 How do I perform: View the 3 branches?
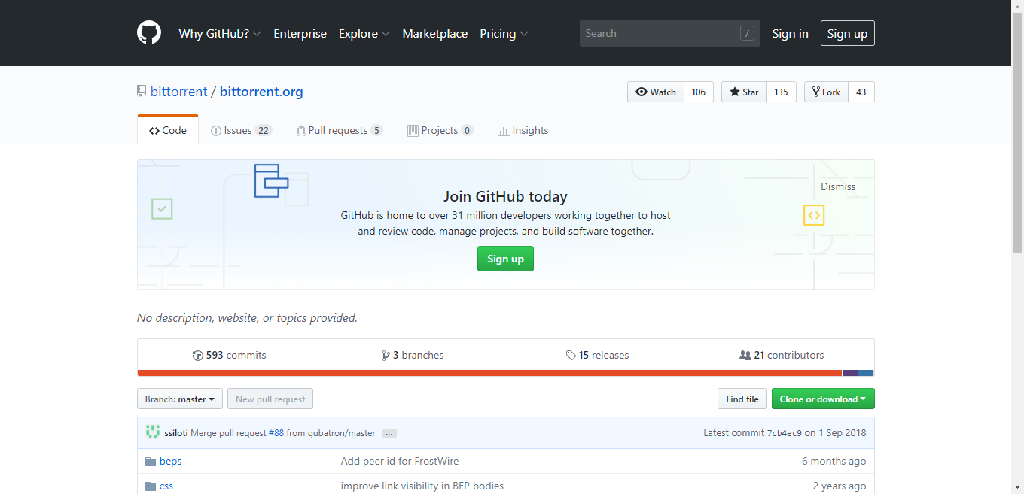(412, 355)
